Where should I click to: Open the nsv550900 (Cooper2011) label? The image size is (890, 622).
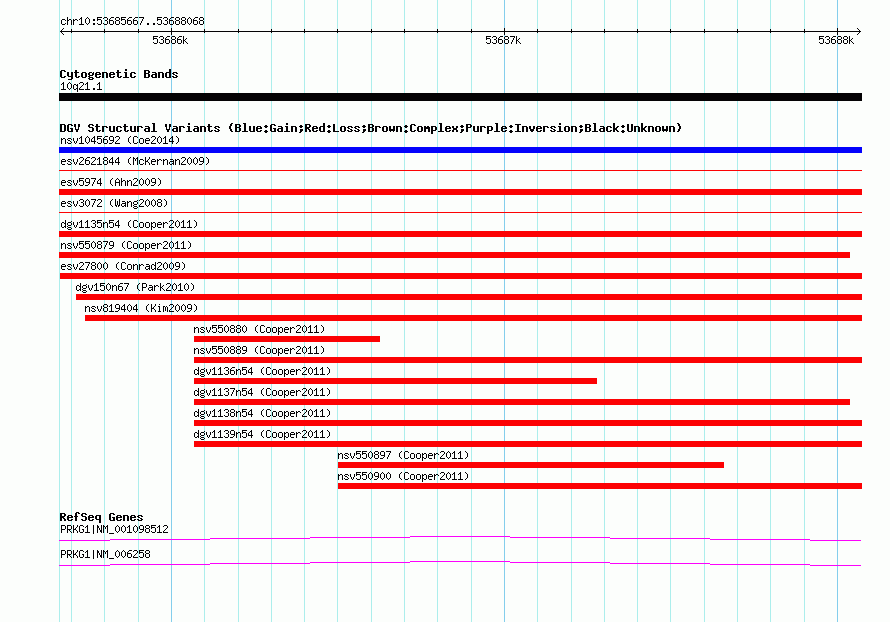point(403,476)
